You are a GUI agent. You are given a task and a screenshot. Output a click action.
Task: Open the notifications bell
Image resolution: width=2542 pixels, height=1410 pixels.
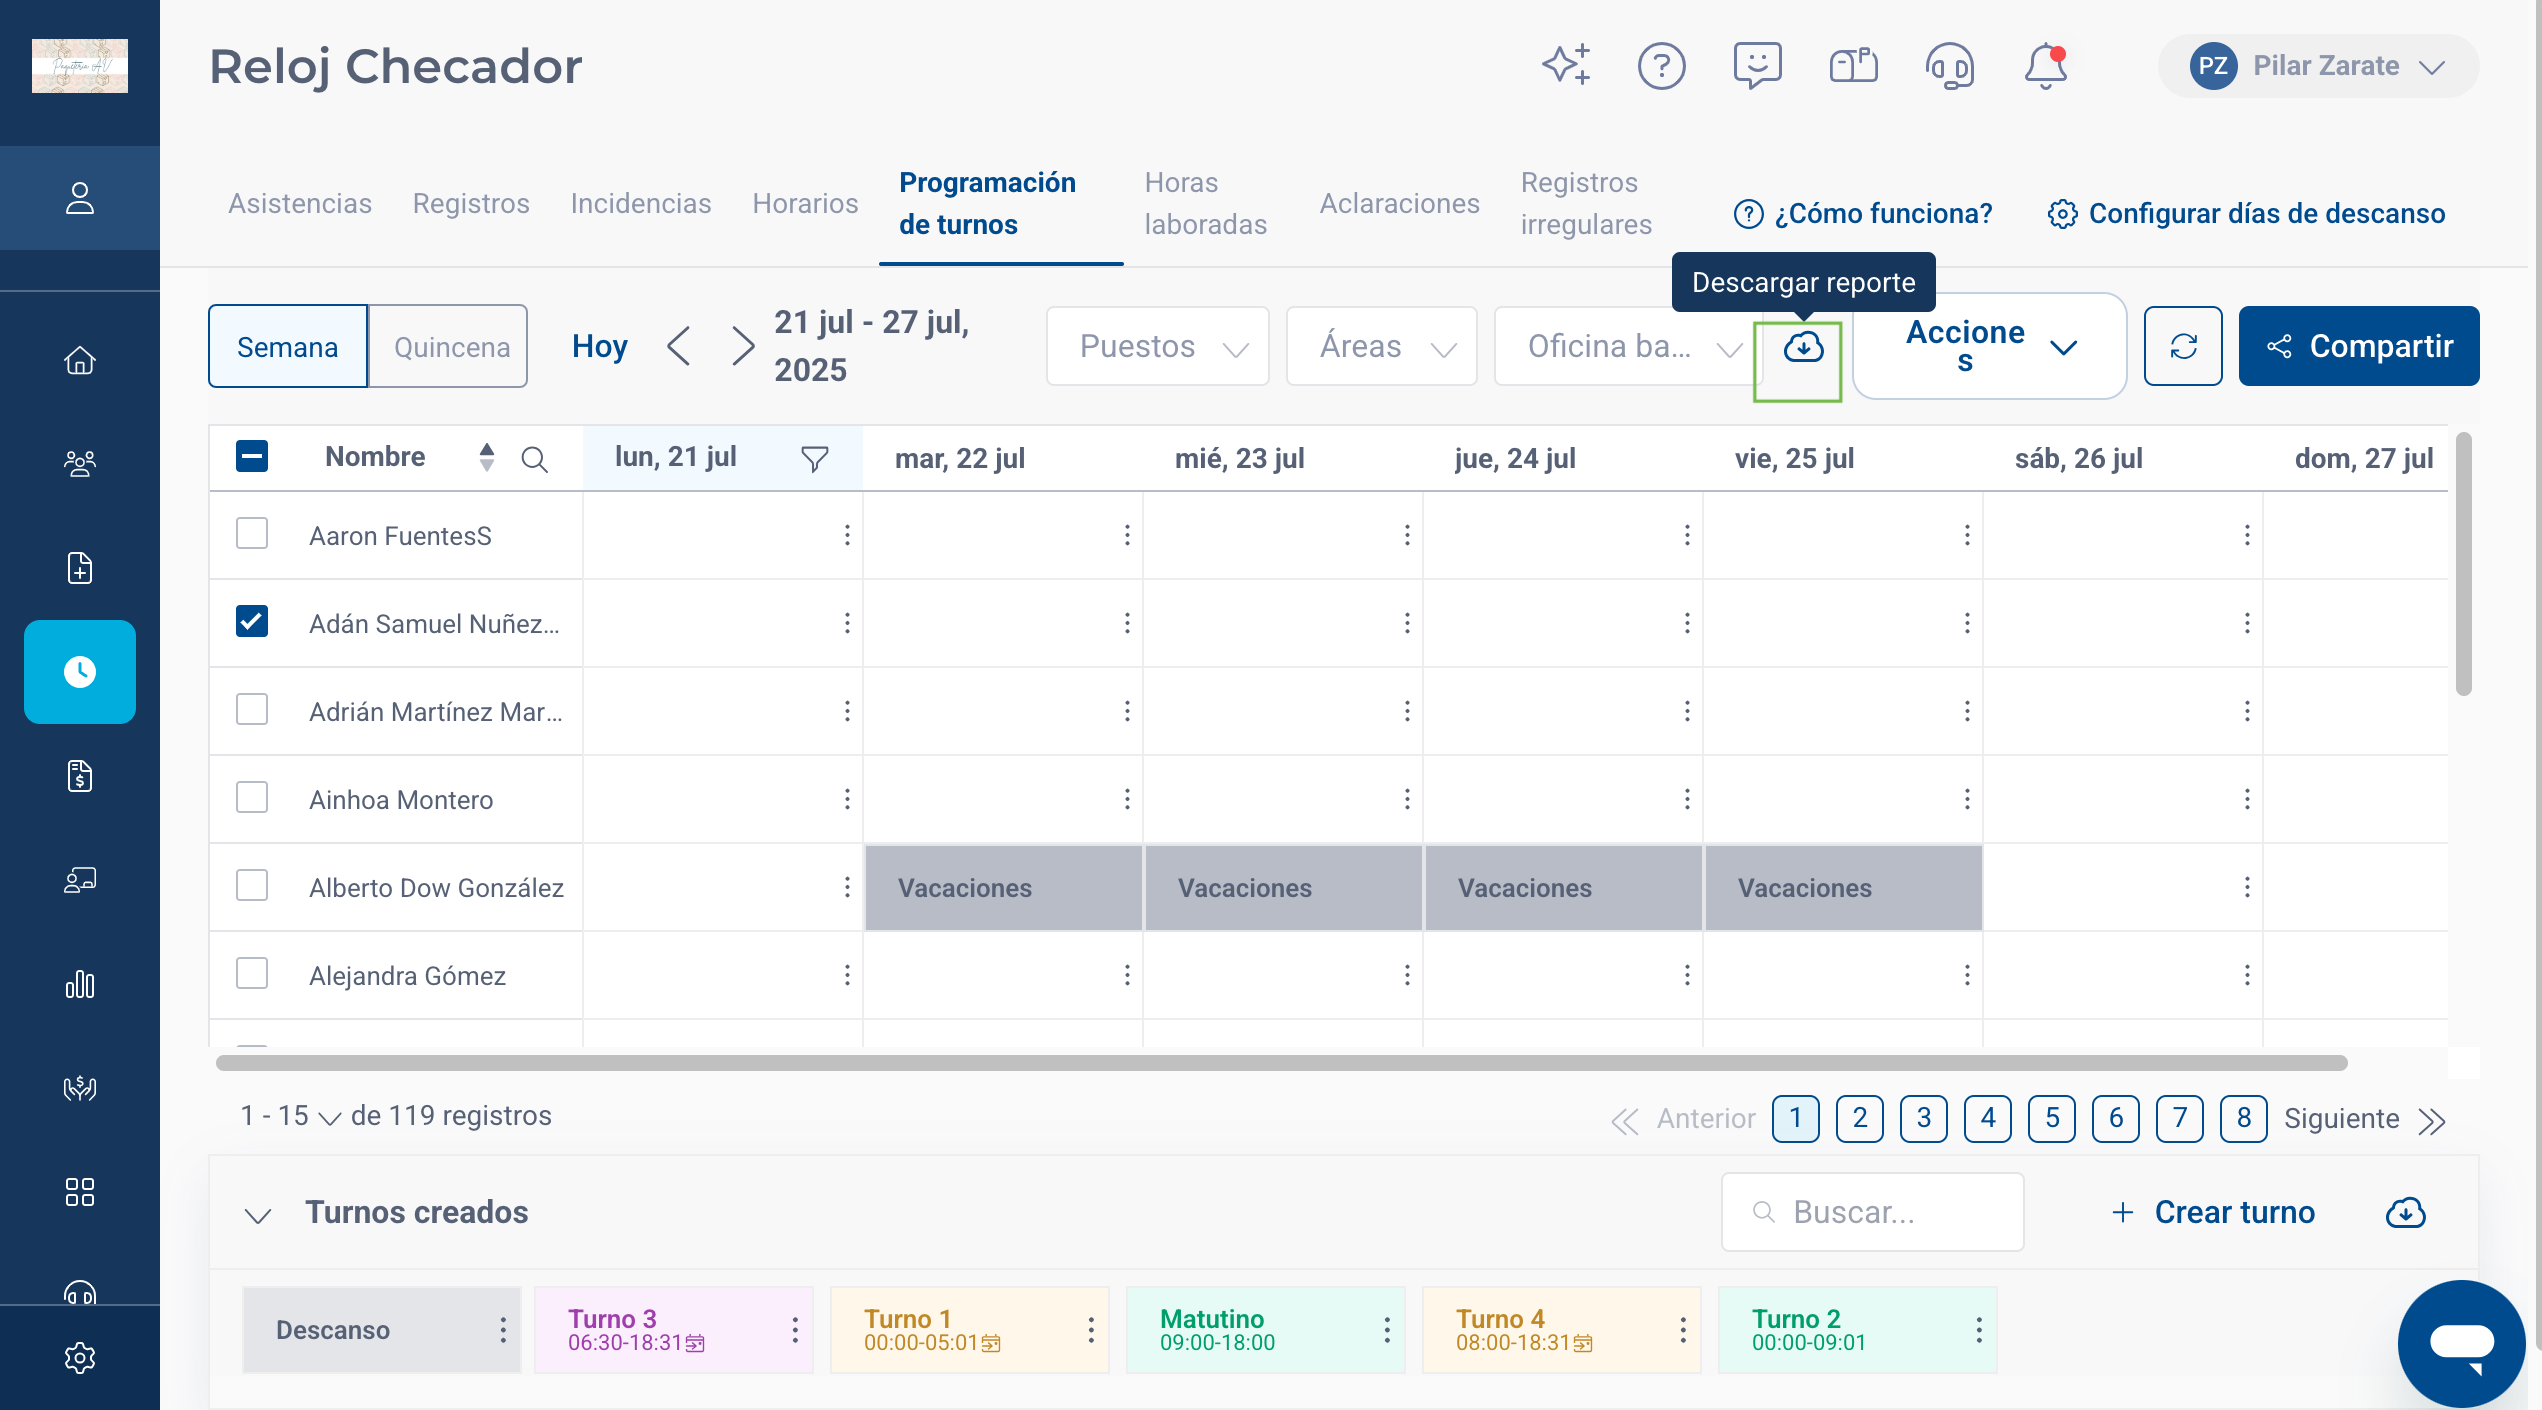pyautogui.click(x=2045, y=66)
